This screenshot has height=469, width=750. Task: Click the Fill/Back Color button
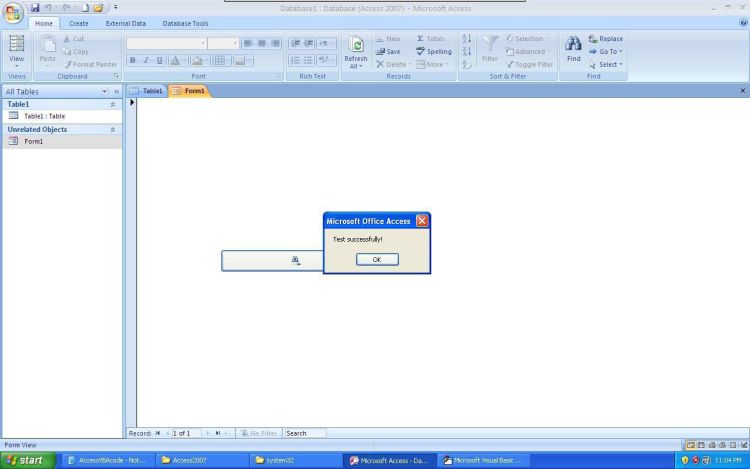click(197, 60)
